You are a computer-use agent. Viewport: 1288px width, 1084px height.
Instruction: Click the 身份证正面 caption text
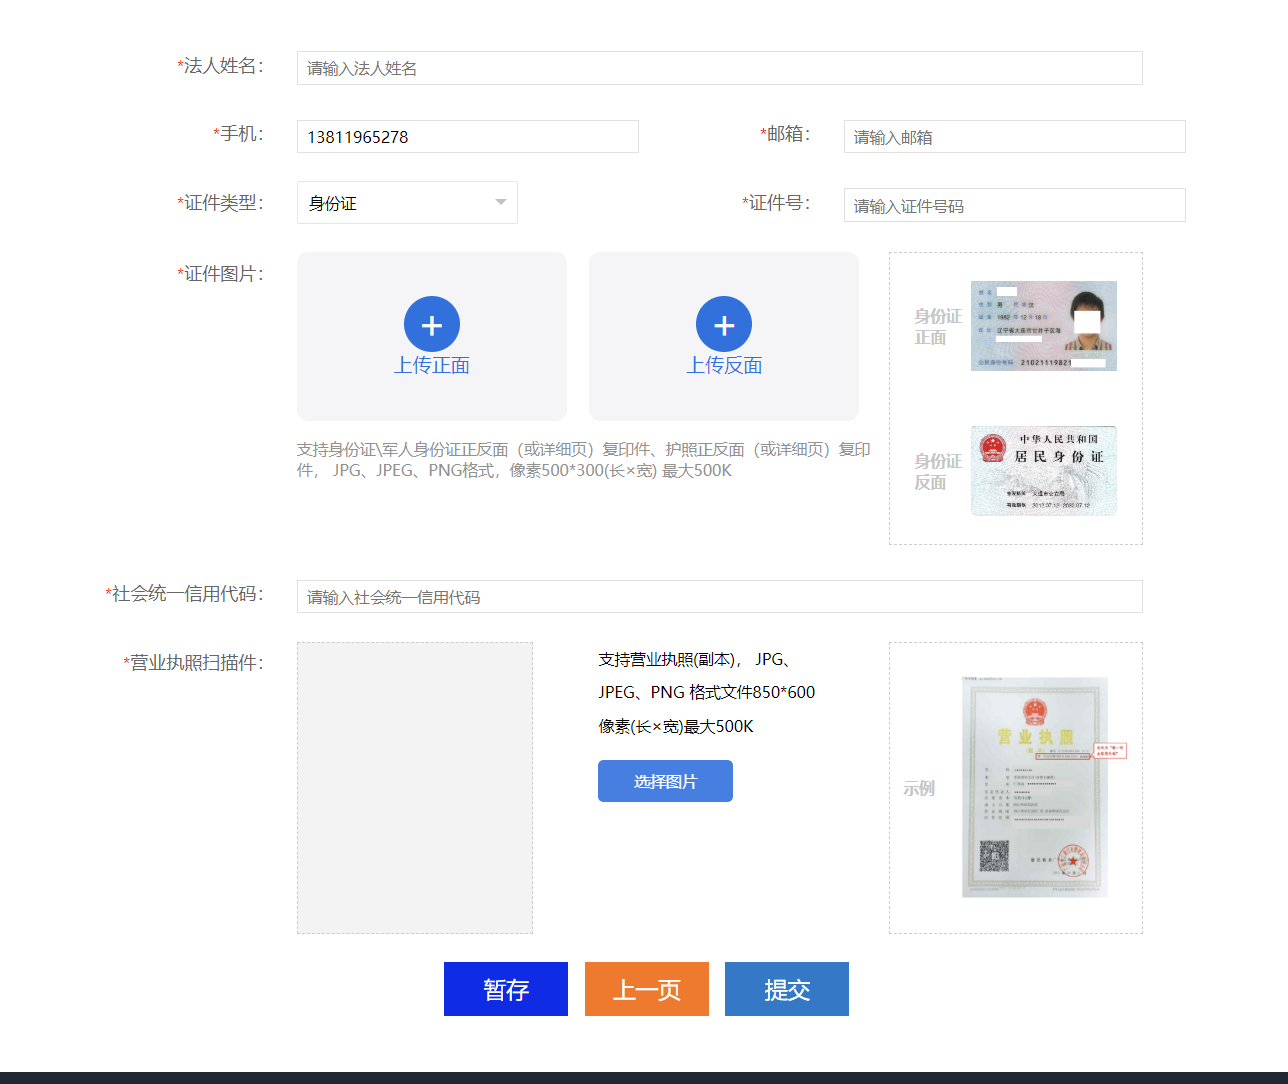pos(938,327)
